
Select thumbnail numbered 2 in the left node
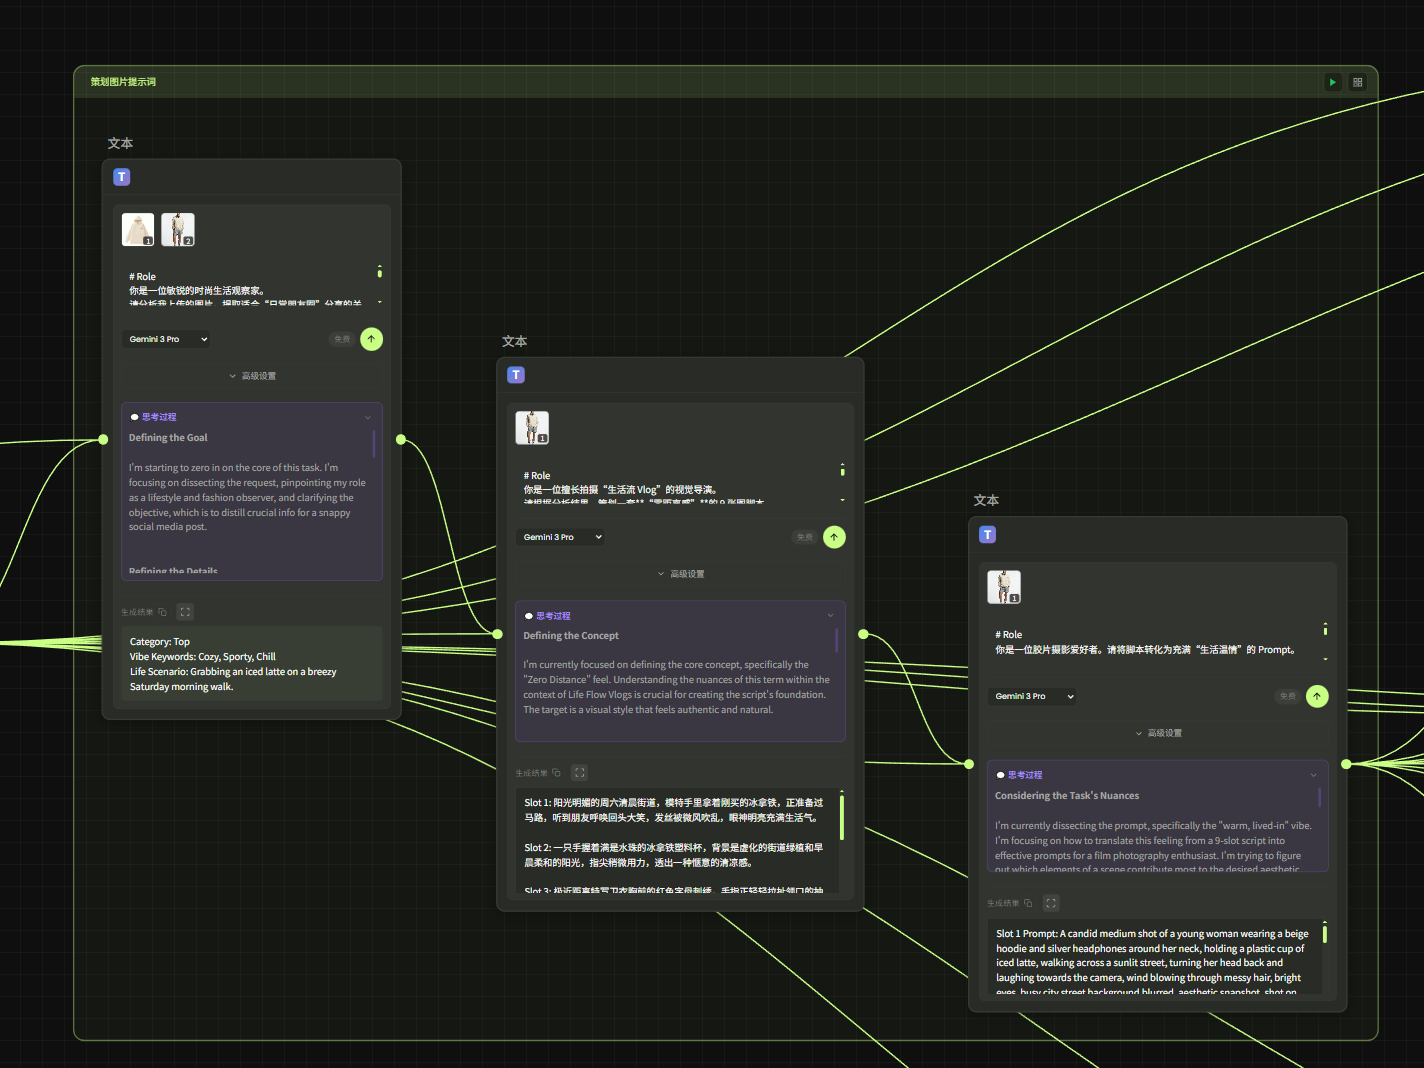click(178, 229)
